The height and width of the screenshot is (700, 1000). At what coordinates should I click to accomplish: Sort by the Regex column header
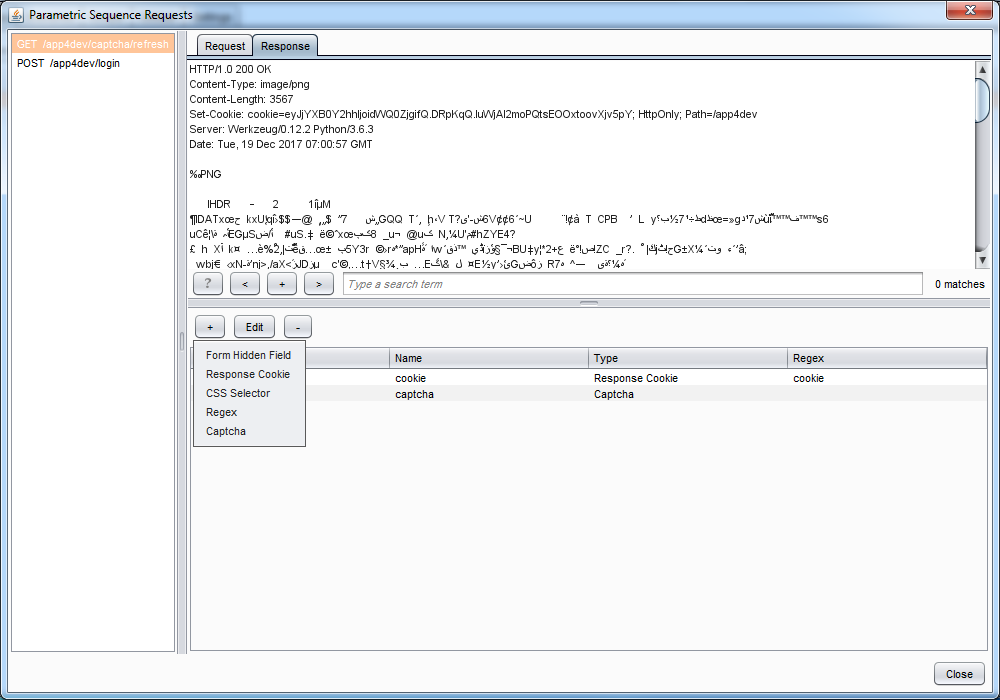(x=887, y=358)
